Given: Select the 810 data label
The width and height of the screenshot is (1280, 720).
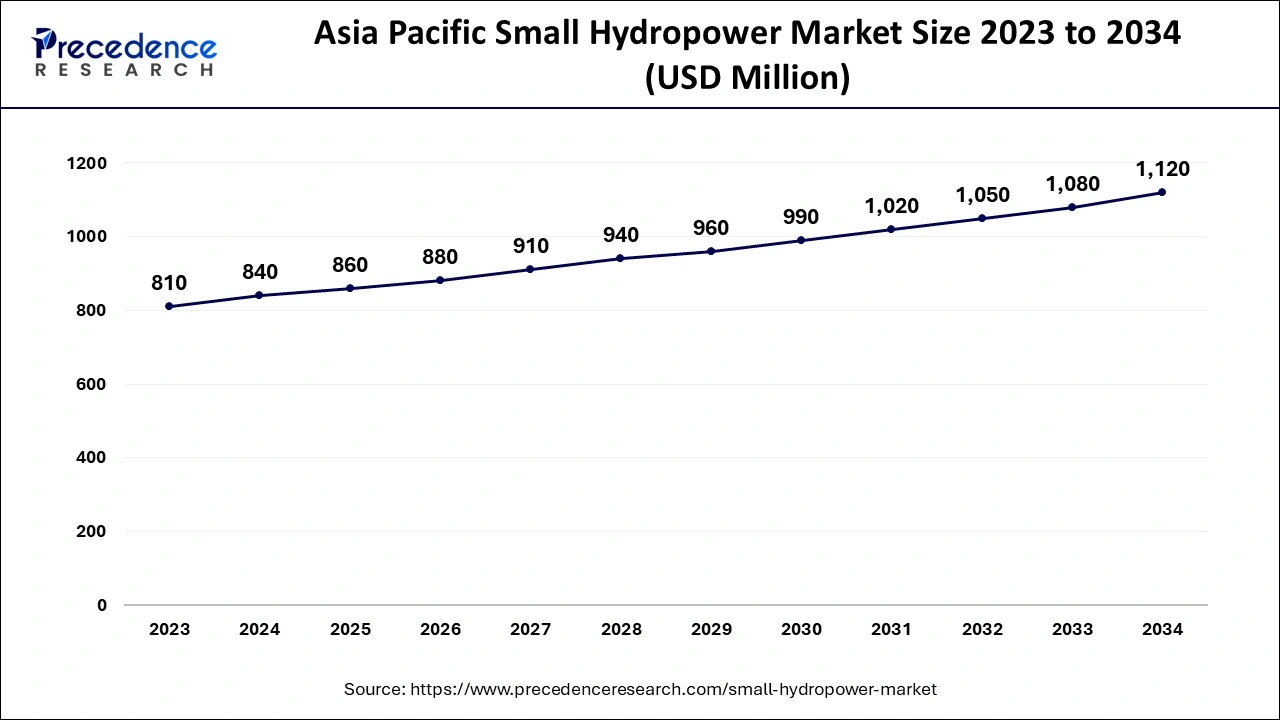Looking at the screenshot, I should click(169, 283).
